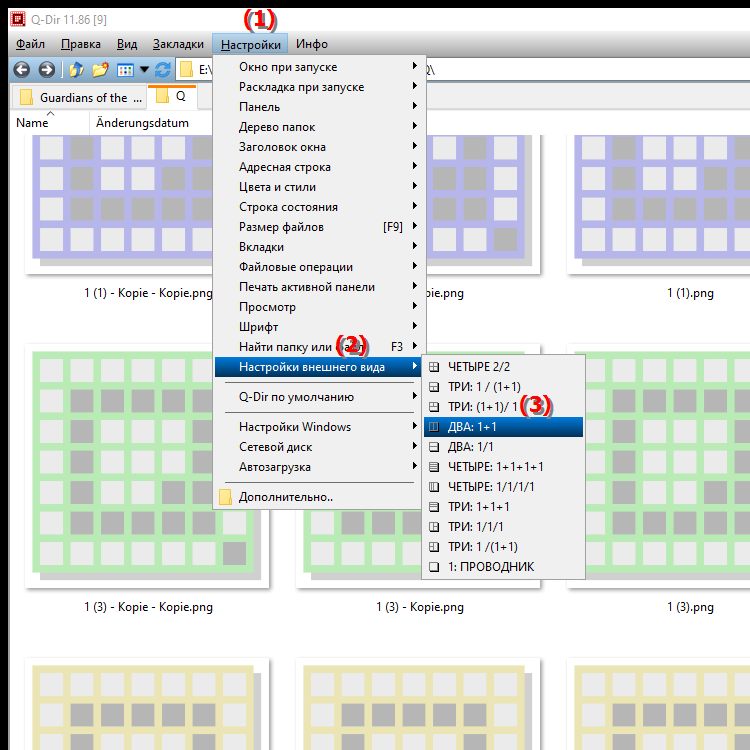Expand Строка состояния submenu
750x750 pixels.
pos(319,207)
